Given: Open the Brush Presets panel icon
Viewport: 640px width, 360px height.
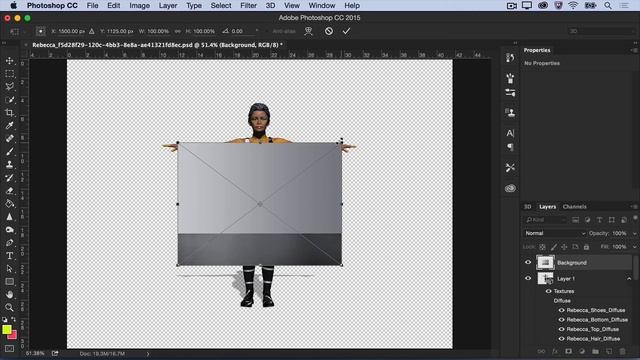Looking at the screenshot, I should coord(510,93).
